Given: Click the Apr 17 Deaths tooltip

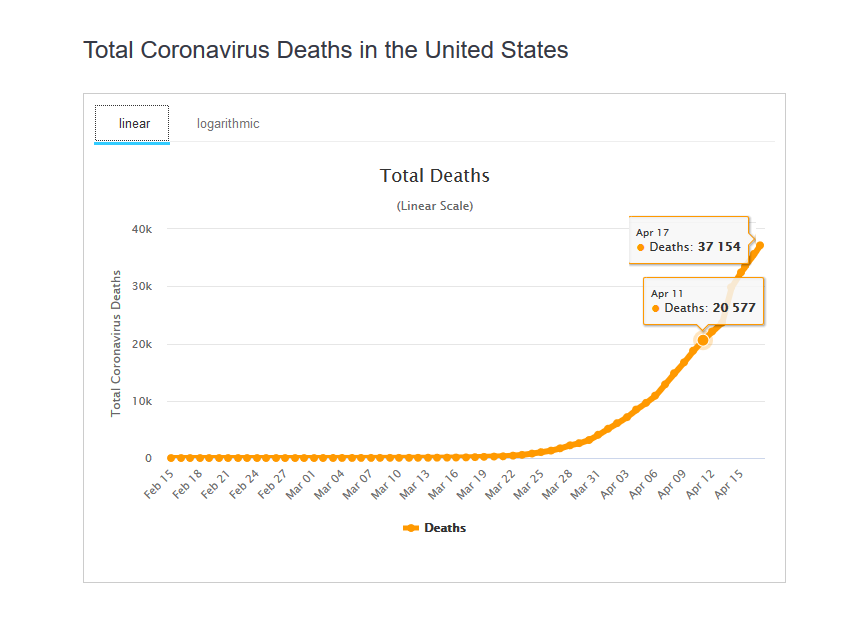Looking at the screenshot, I should [688, 240].
